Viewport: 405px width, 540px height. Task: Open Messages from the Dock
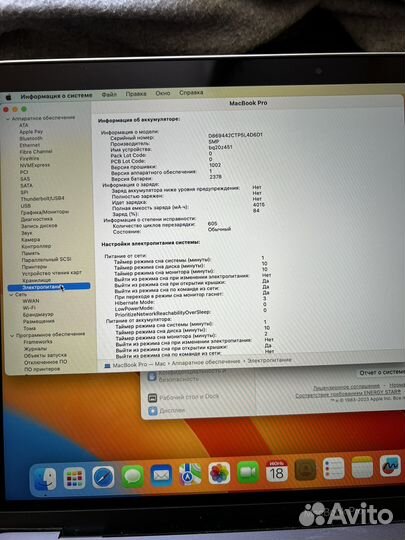(x=133, y=477)
